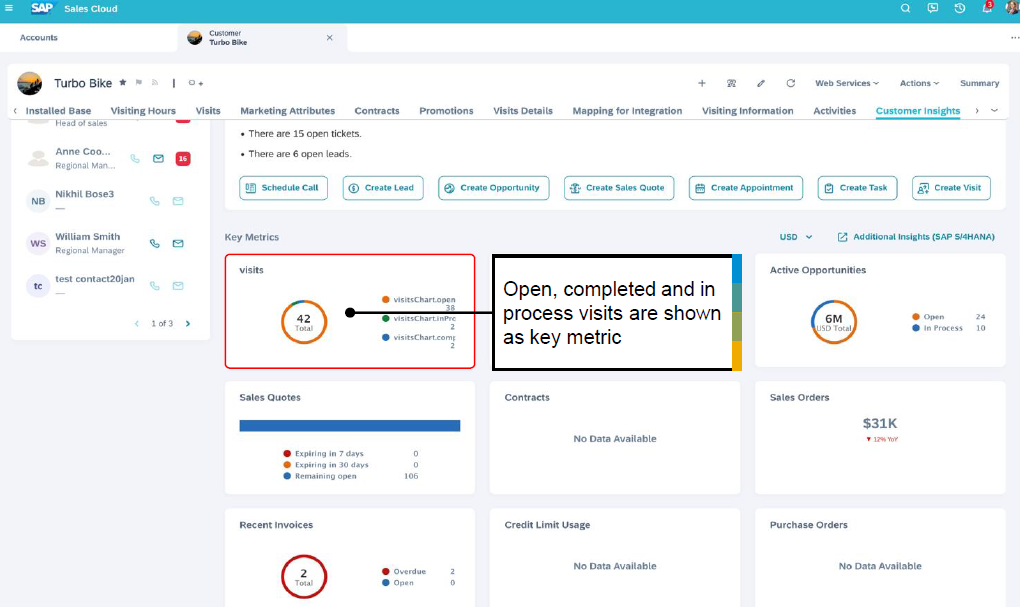Call William Smith using the phone icon

(155, 243)
